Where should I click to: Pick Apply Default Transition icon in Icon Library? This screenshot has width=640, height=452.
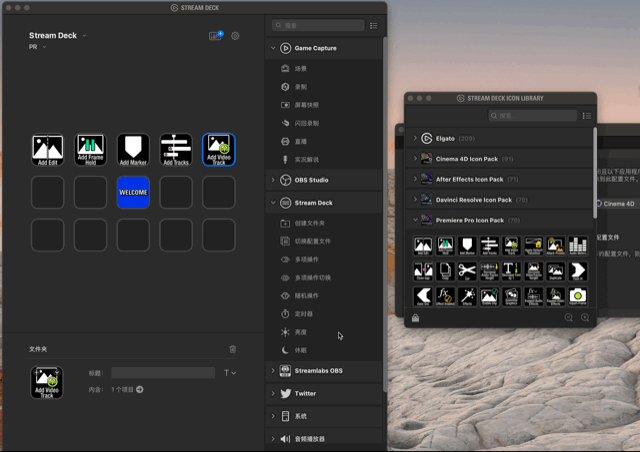click(533, 246)
